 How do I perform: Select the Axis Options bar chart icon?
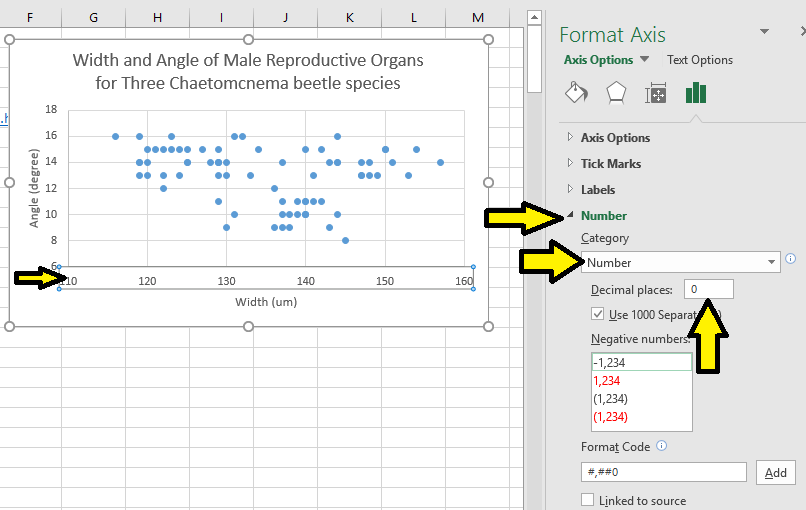click(696, 94)
